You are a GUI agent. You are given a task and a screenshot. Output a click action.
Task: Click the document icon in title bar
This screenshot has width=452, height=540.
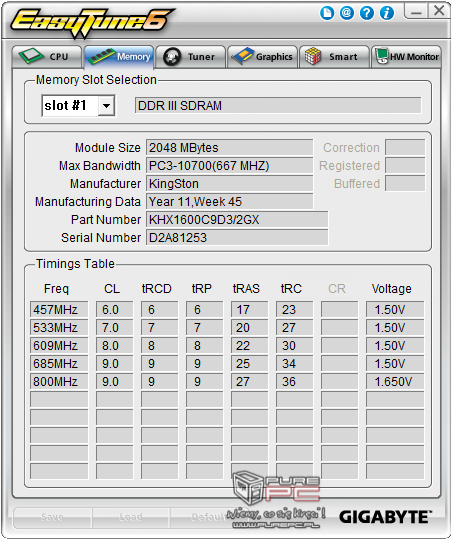(x=327, y=13)
